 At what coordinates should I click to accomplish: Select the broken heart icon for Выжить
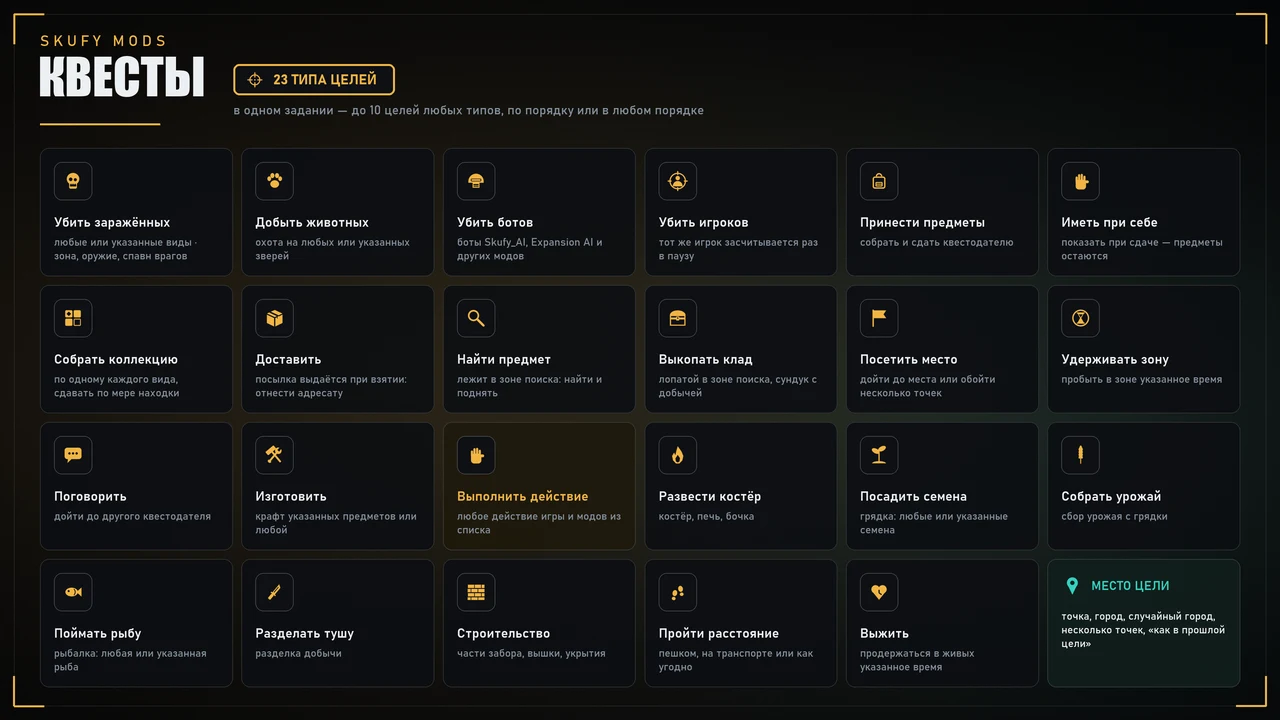click(x=879, y=592)
